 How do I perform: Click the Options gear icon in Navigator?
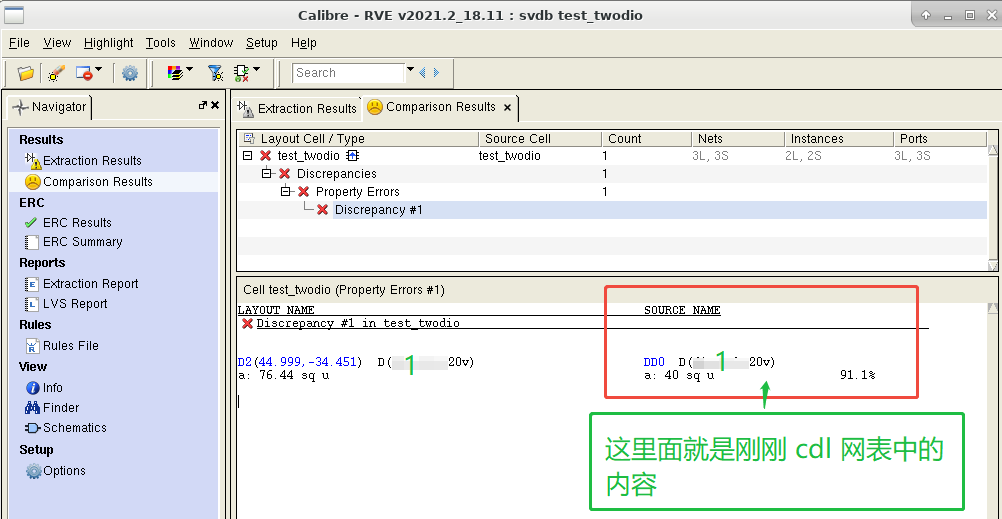coord(33,472)
